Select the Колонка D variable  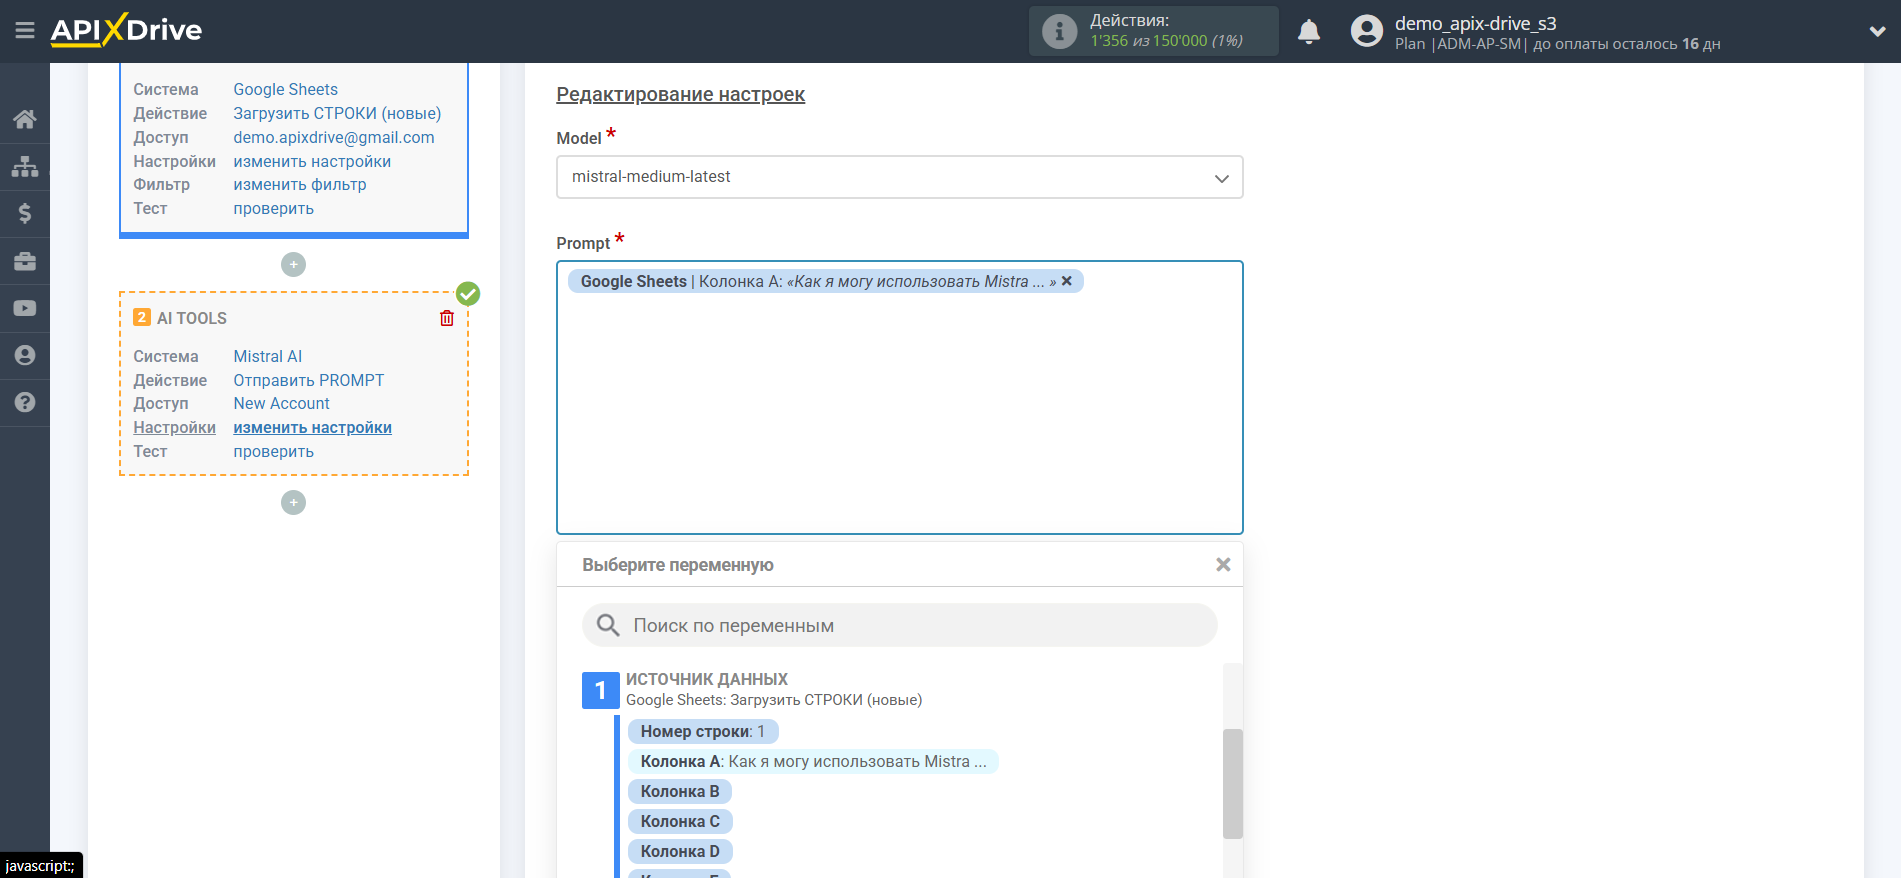tap(680, 851)
